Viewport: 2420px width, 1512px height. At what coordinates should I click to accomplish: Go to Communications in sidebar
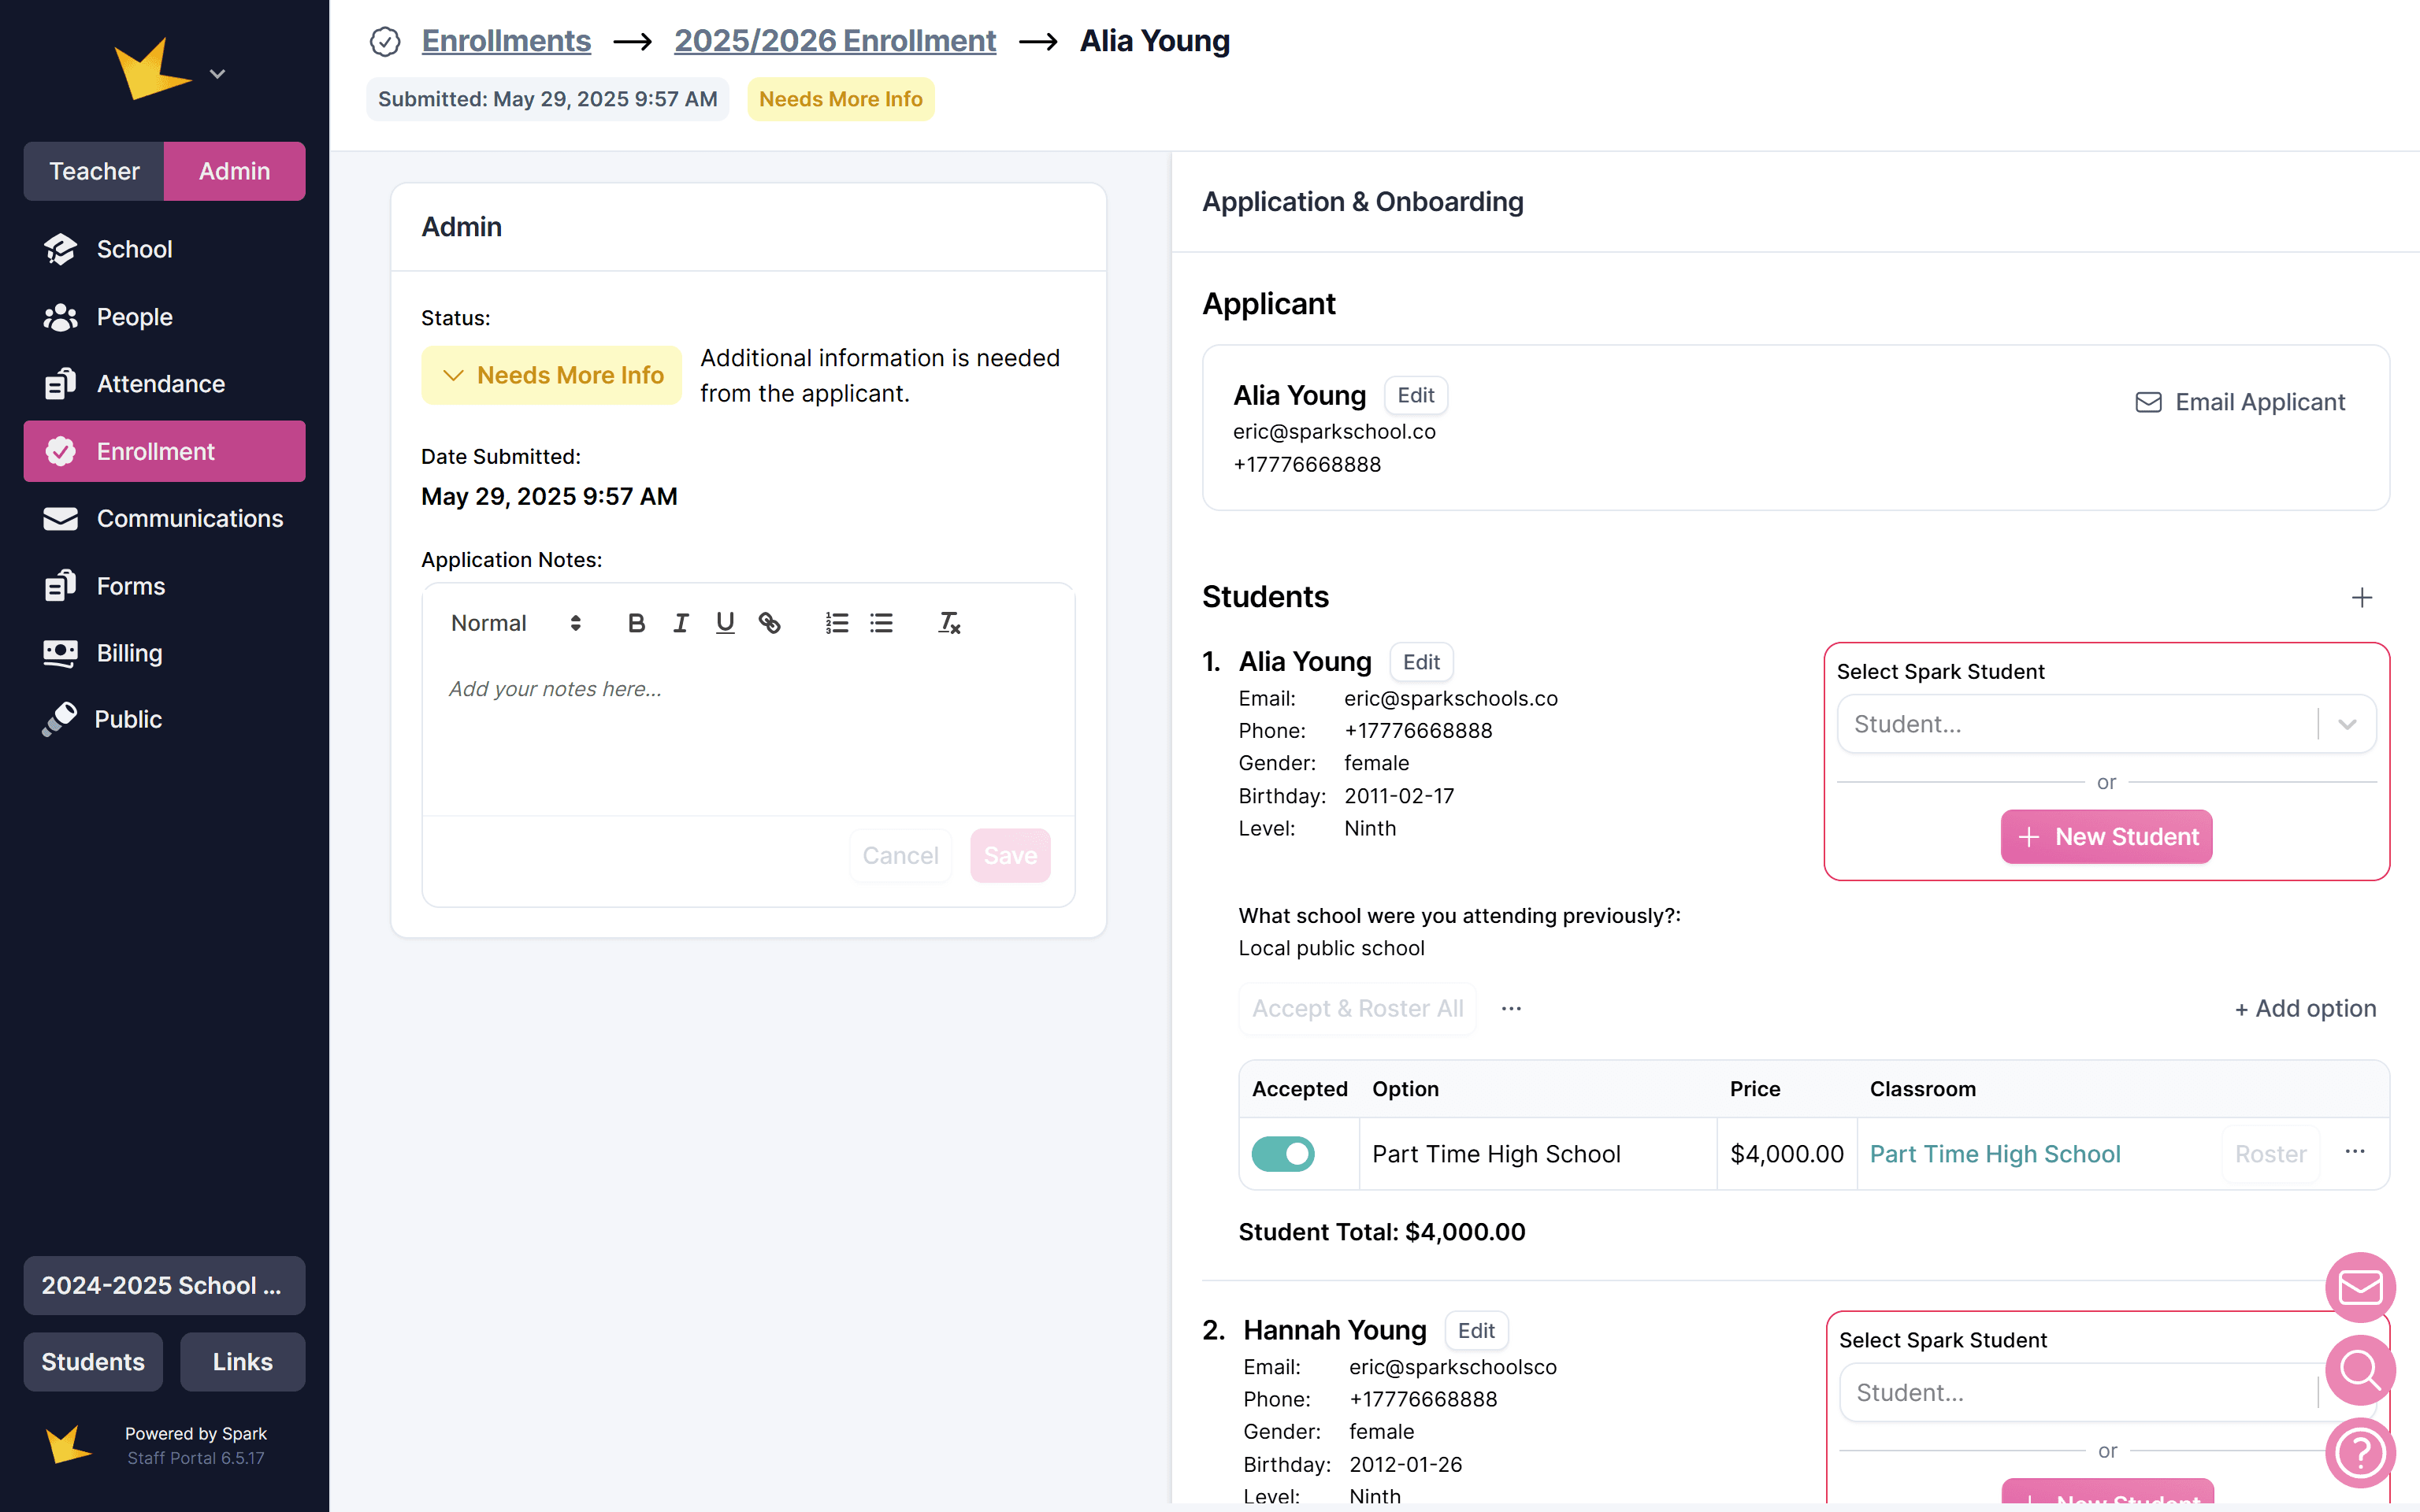click(189, 518)
